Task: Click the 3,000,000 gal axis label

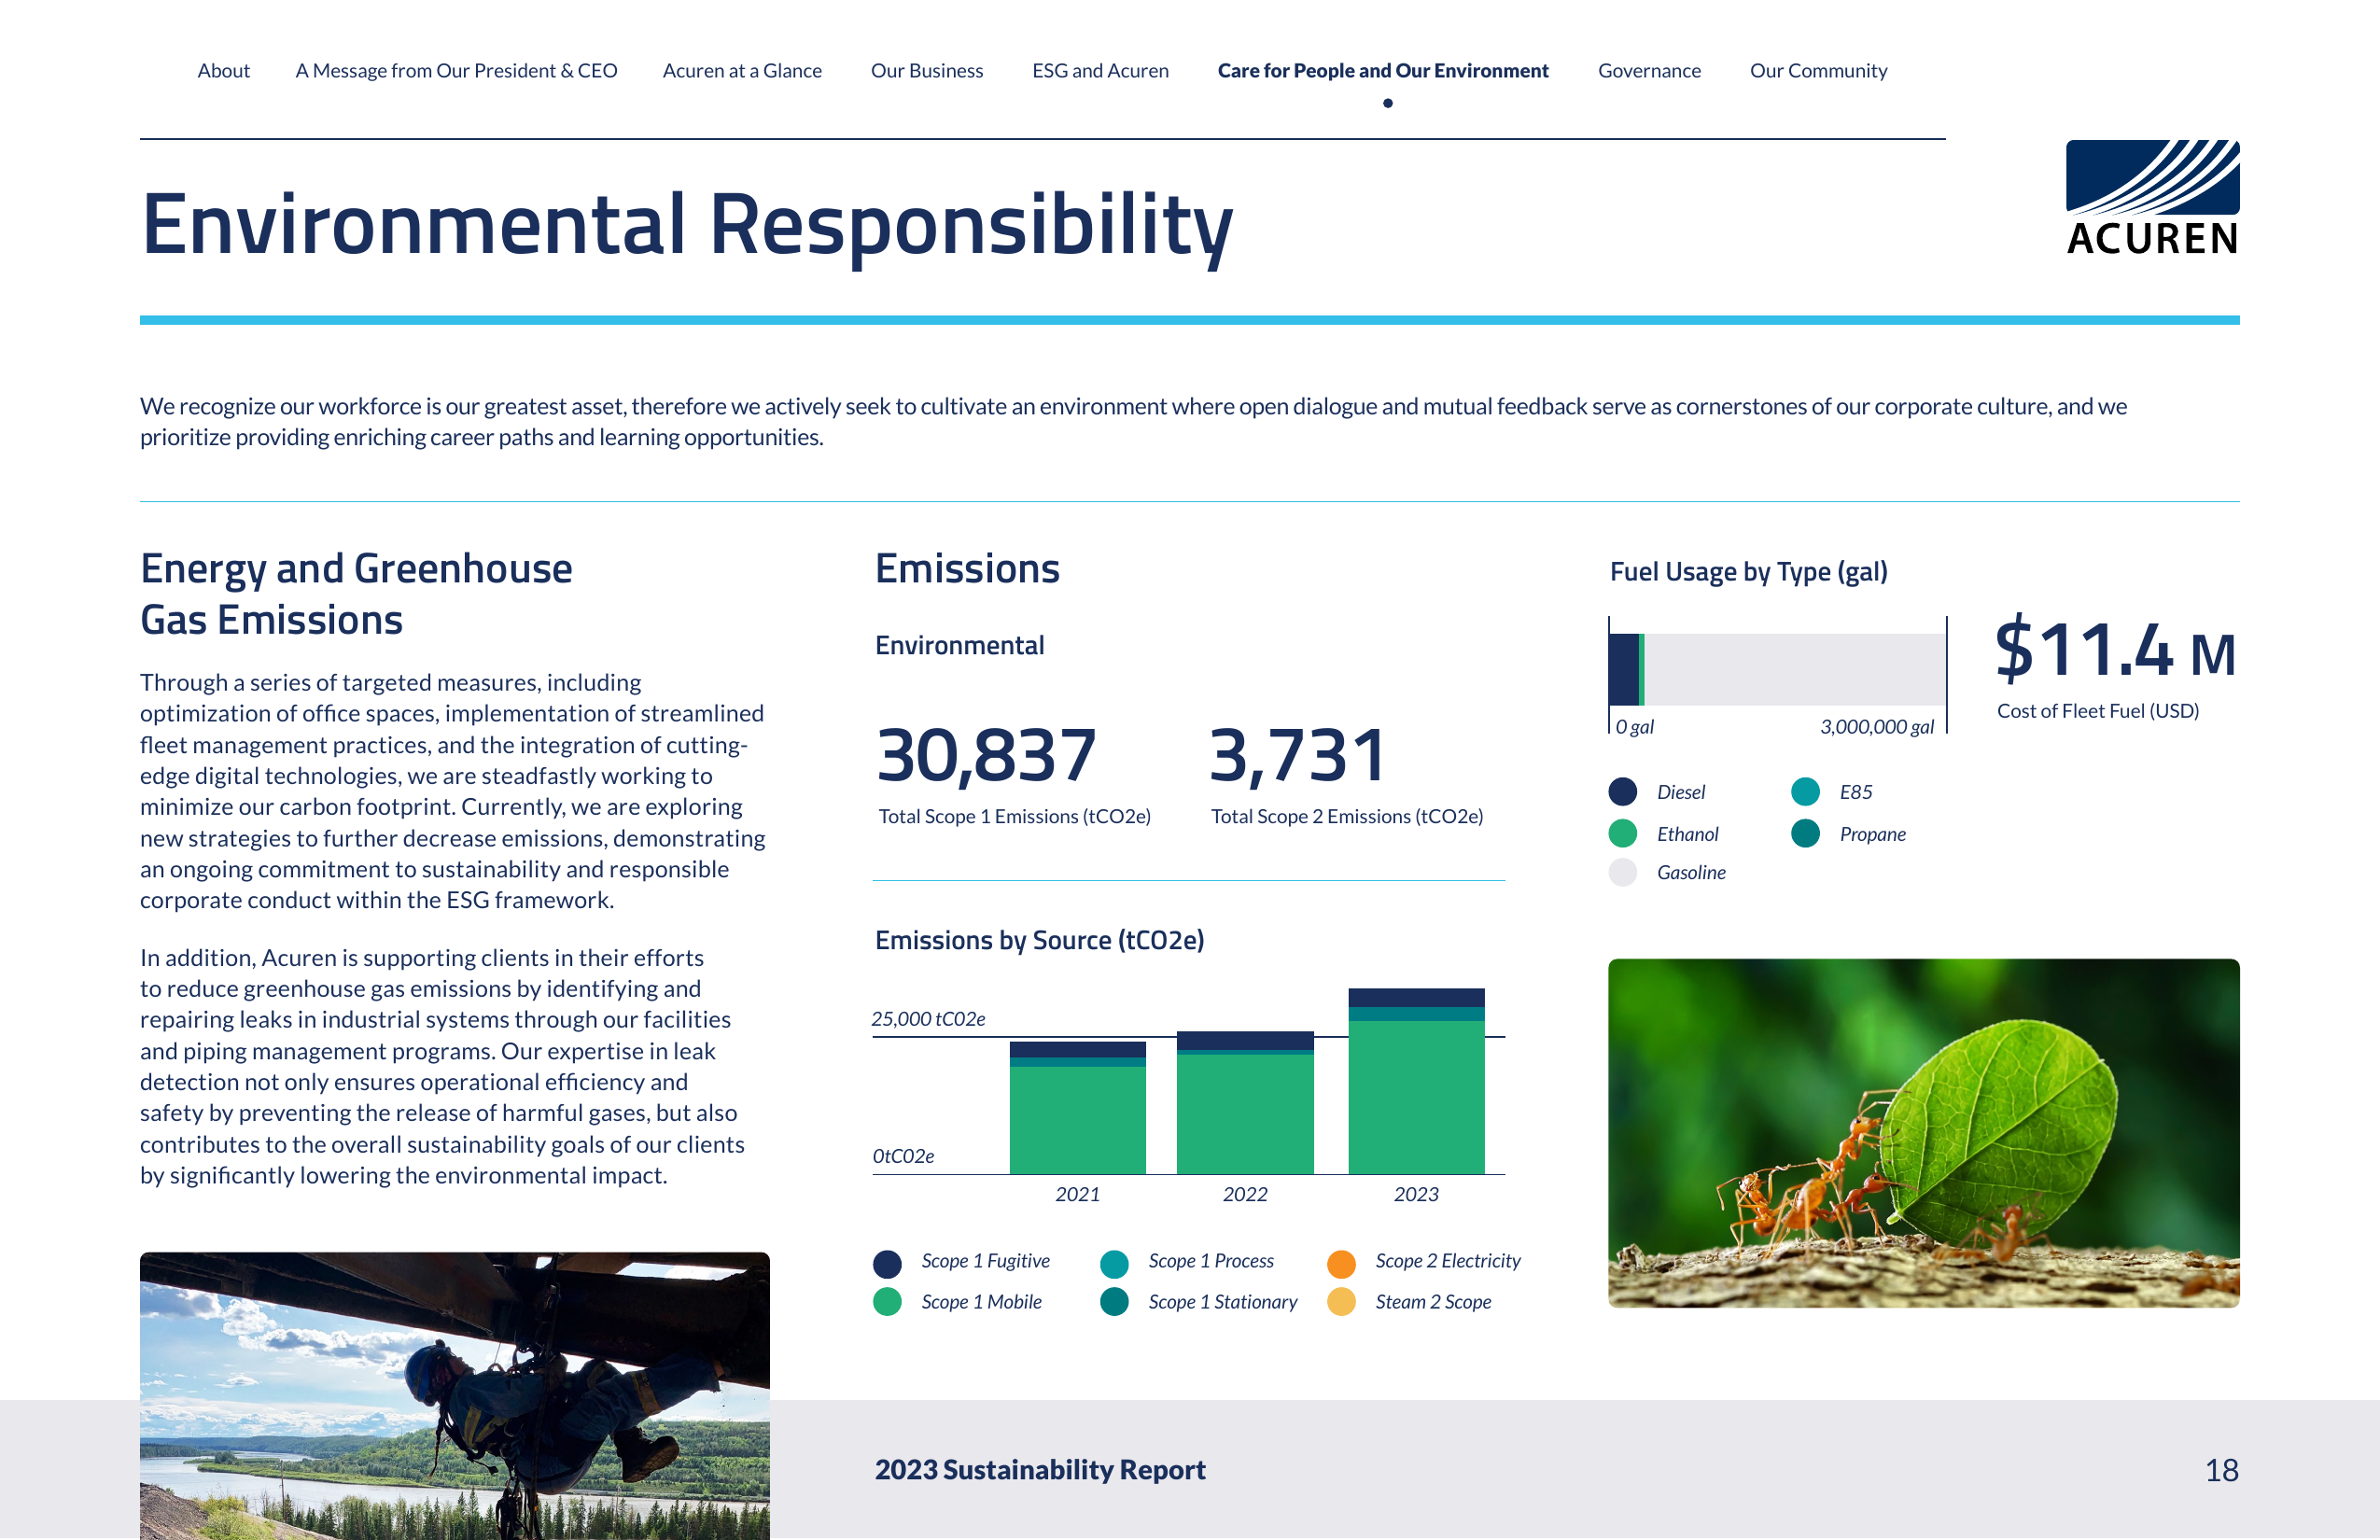Action: (x=1877, y=727)
